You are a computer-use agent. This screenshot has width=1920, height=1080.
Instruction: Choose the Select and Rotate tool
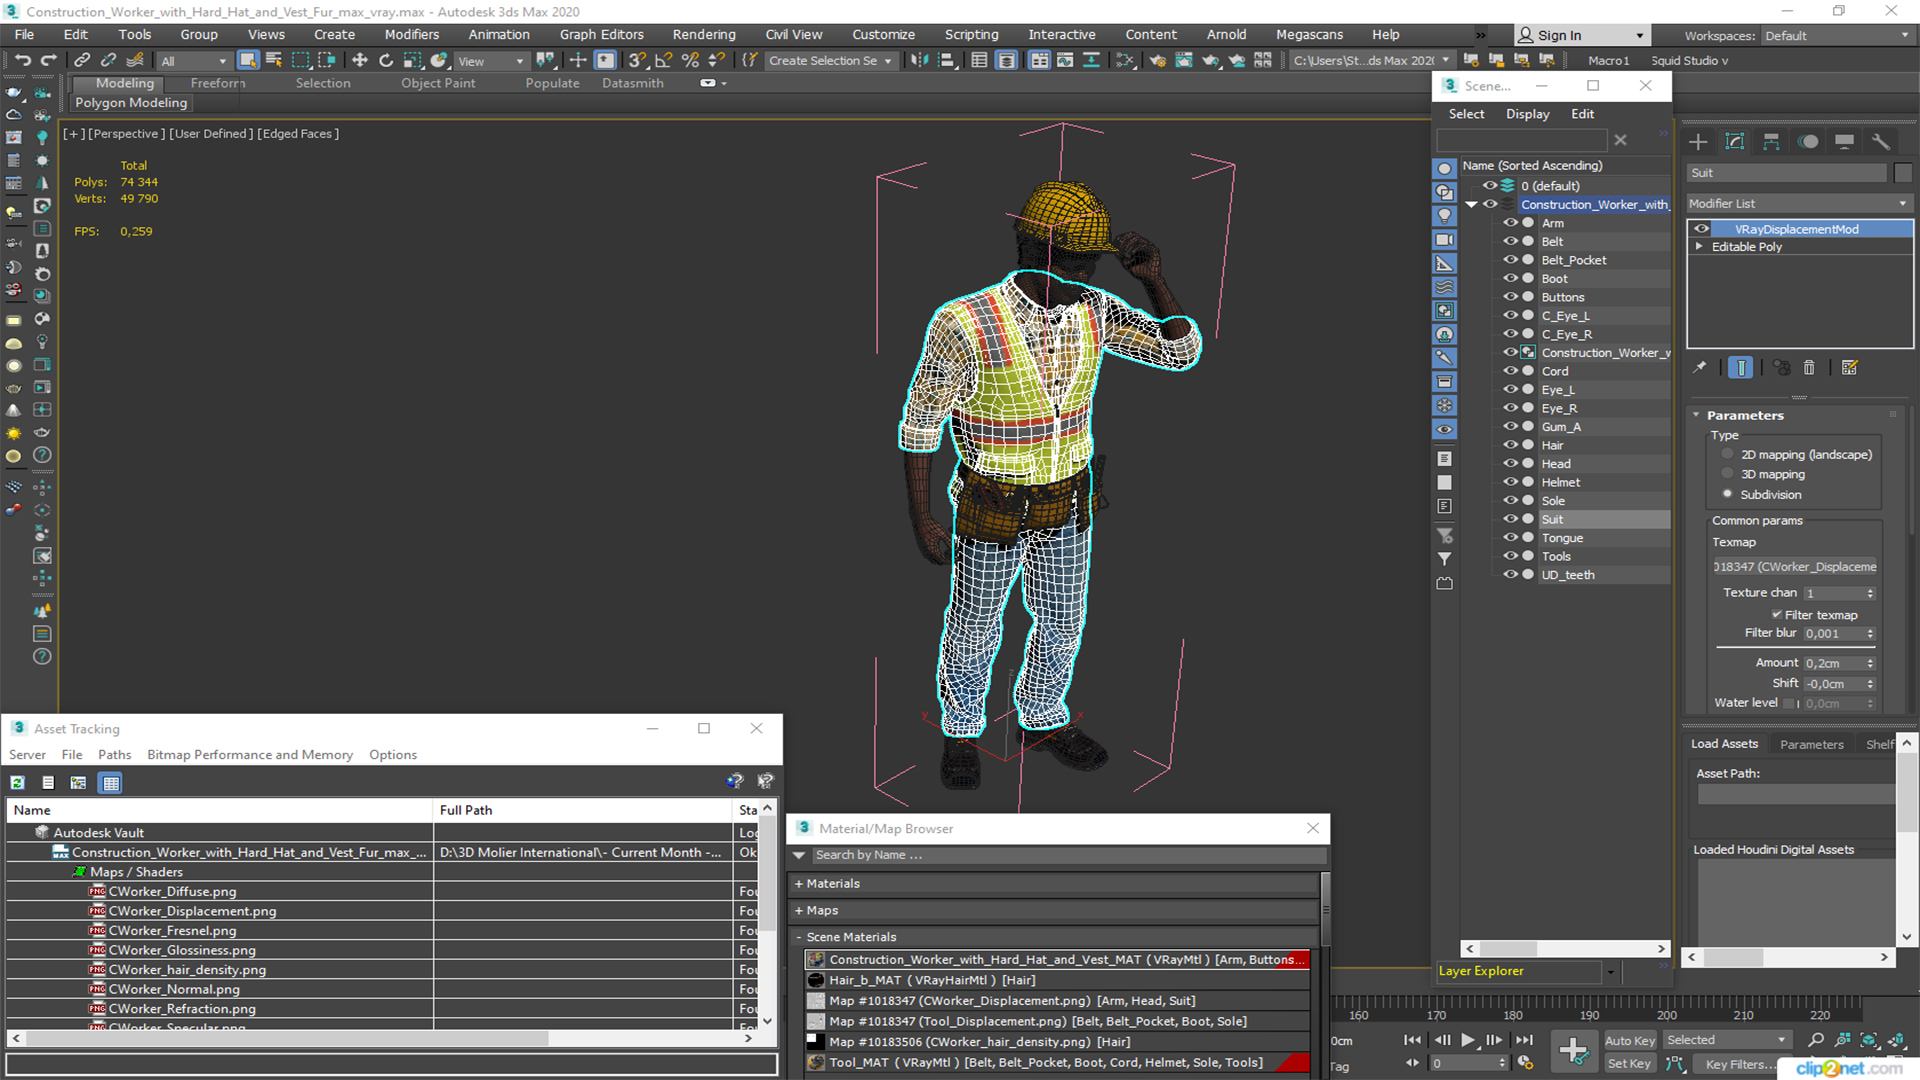pos(386,61)
